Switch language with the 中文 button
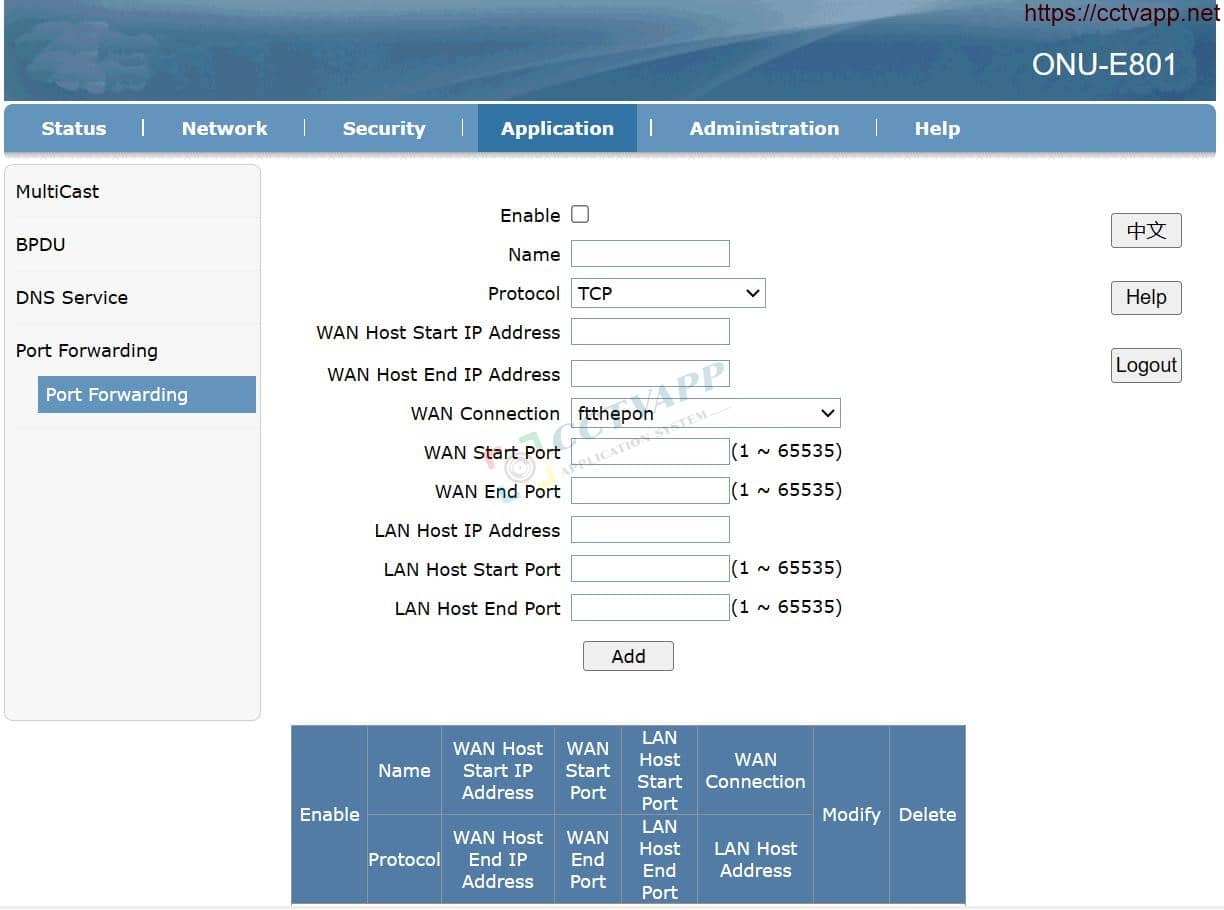 pyautogui.click(x=1146, y=231)
